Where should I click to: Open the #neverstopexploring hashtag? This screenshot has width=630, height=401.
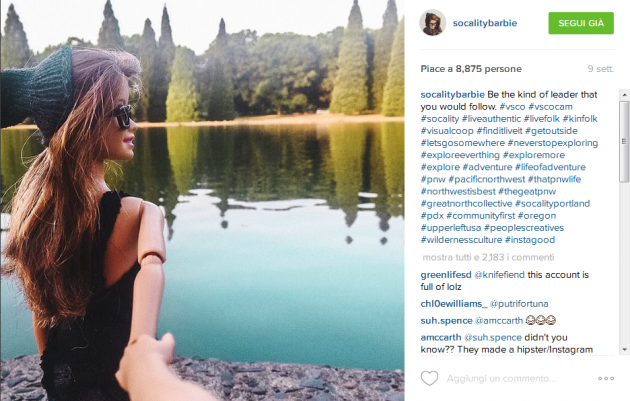tap(552, 143)
